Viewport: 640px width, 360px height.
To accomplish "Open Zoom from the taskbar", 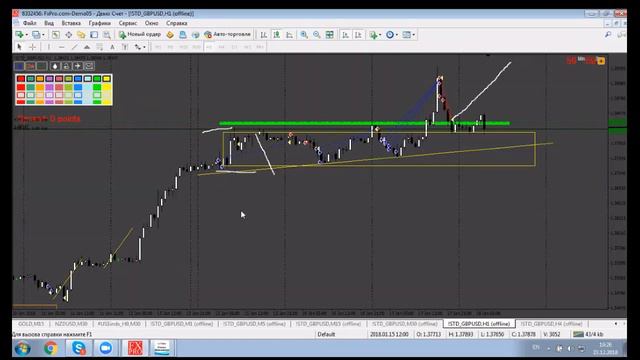I will click(106, 349).
